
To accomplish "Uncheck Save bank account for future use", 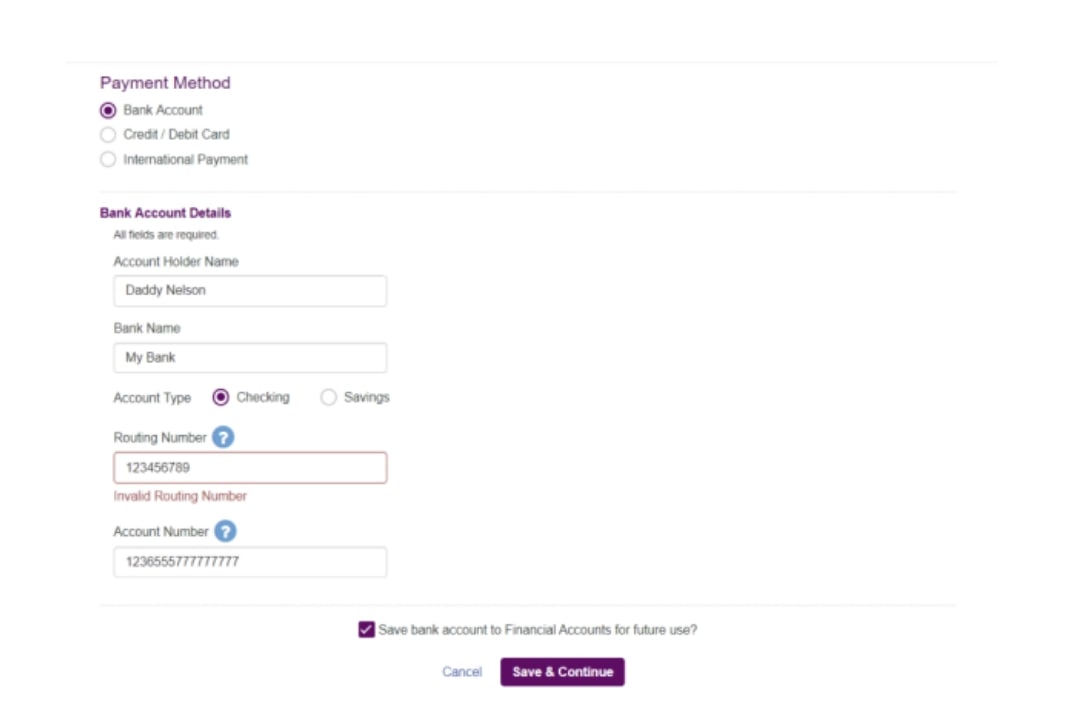I will (366, 630).
